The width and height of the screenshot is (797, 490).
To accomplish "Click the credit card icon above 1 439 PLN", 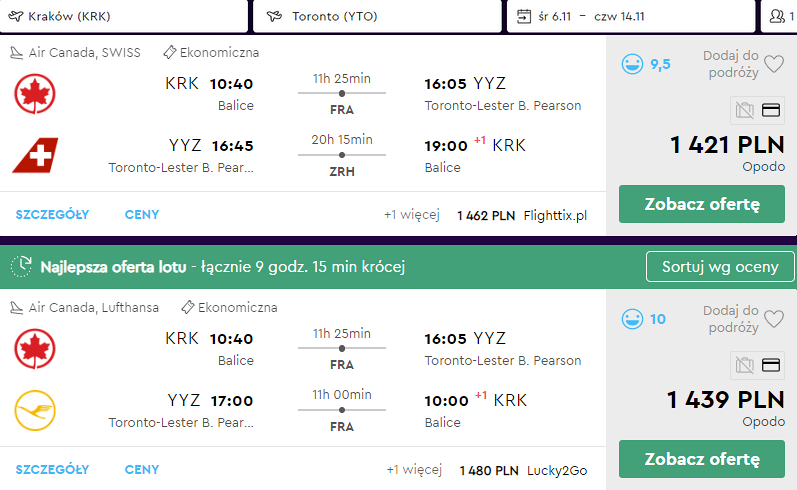I will (x=771, y=366).
